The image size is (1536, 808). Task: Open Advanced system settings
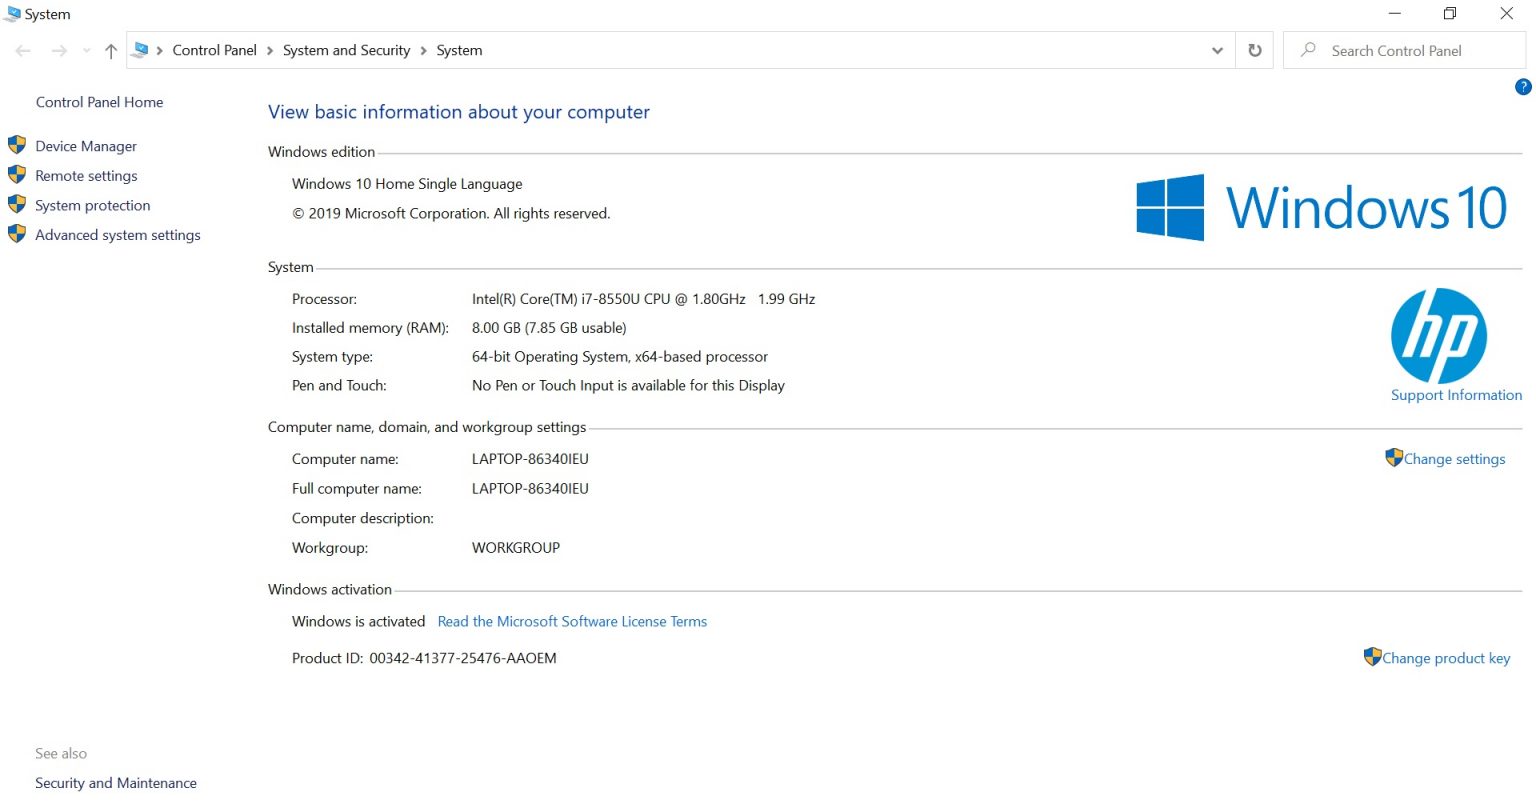pos(118,235)
